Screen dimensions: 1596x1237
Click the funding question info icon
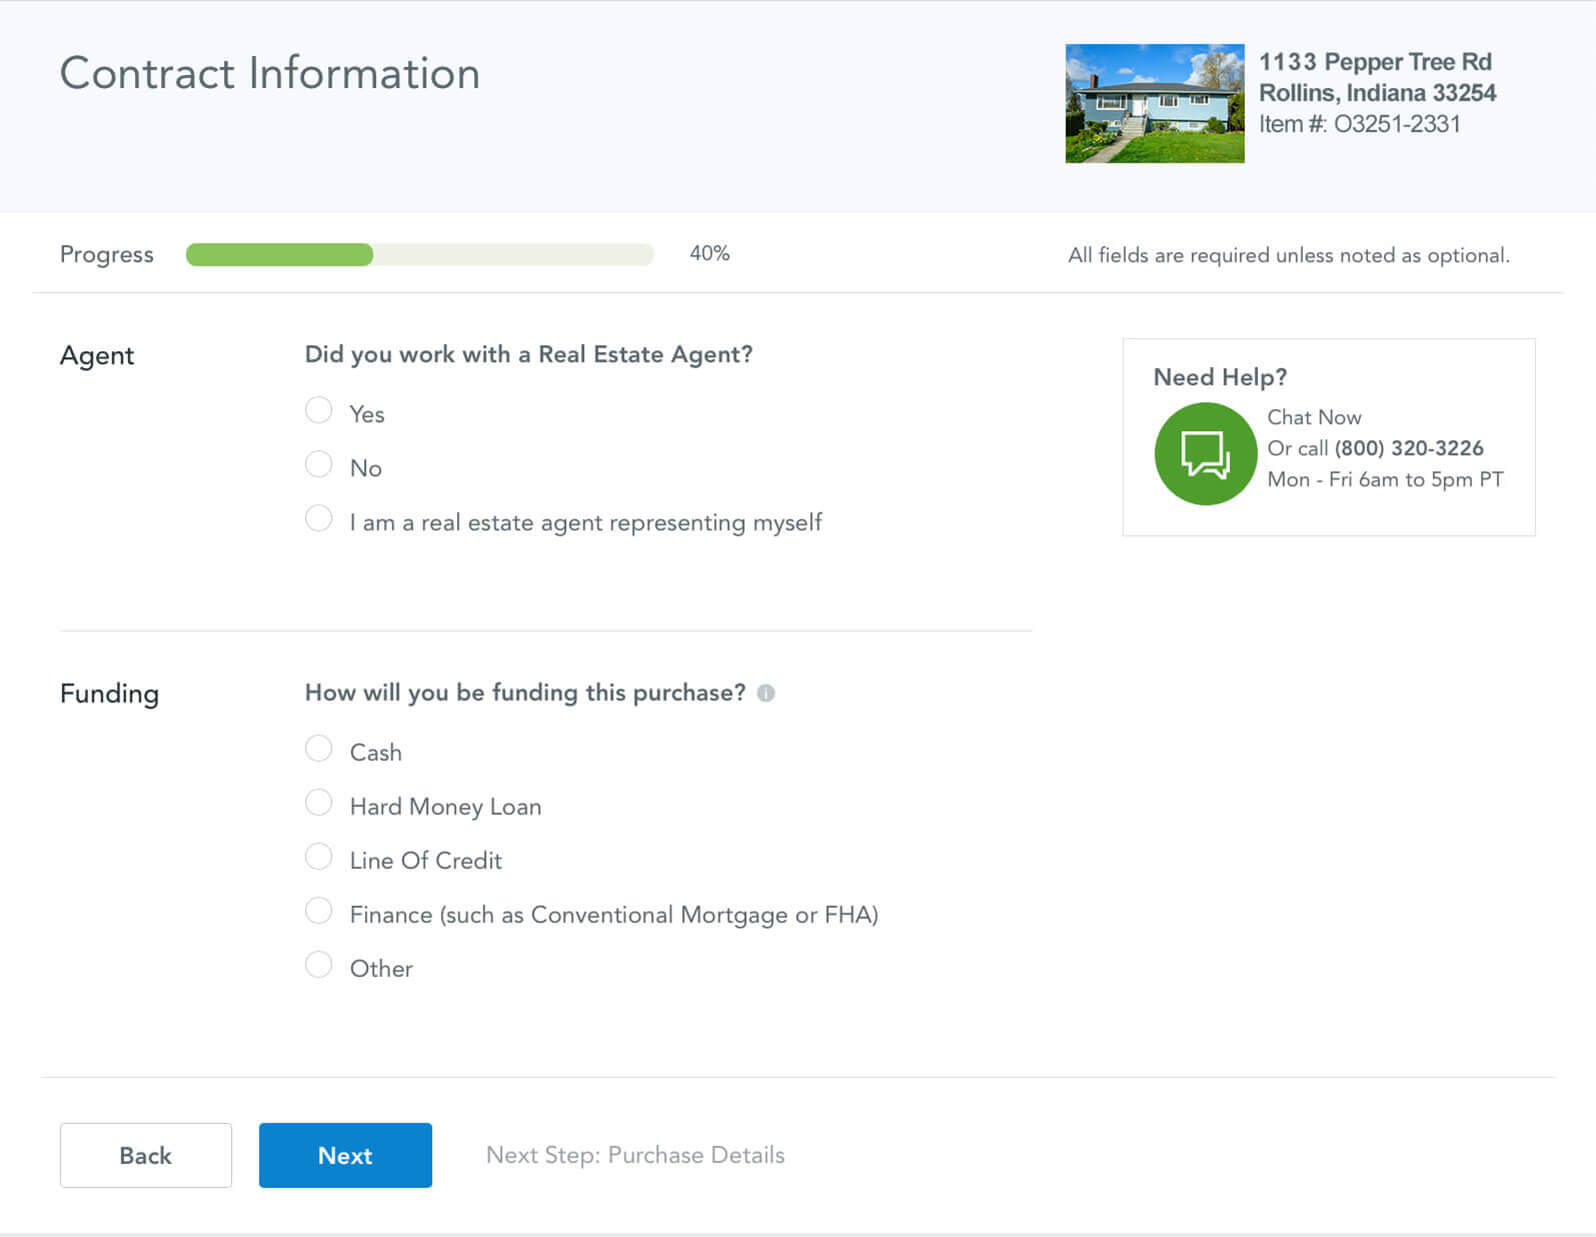click(766, 693)
